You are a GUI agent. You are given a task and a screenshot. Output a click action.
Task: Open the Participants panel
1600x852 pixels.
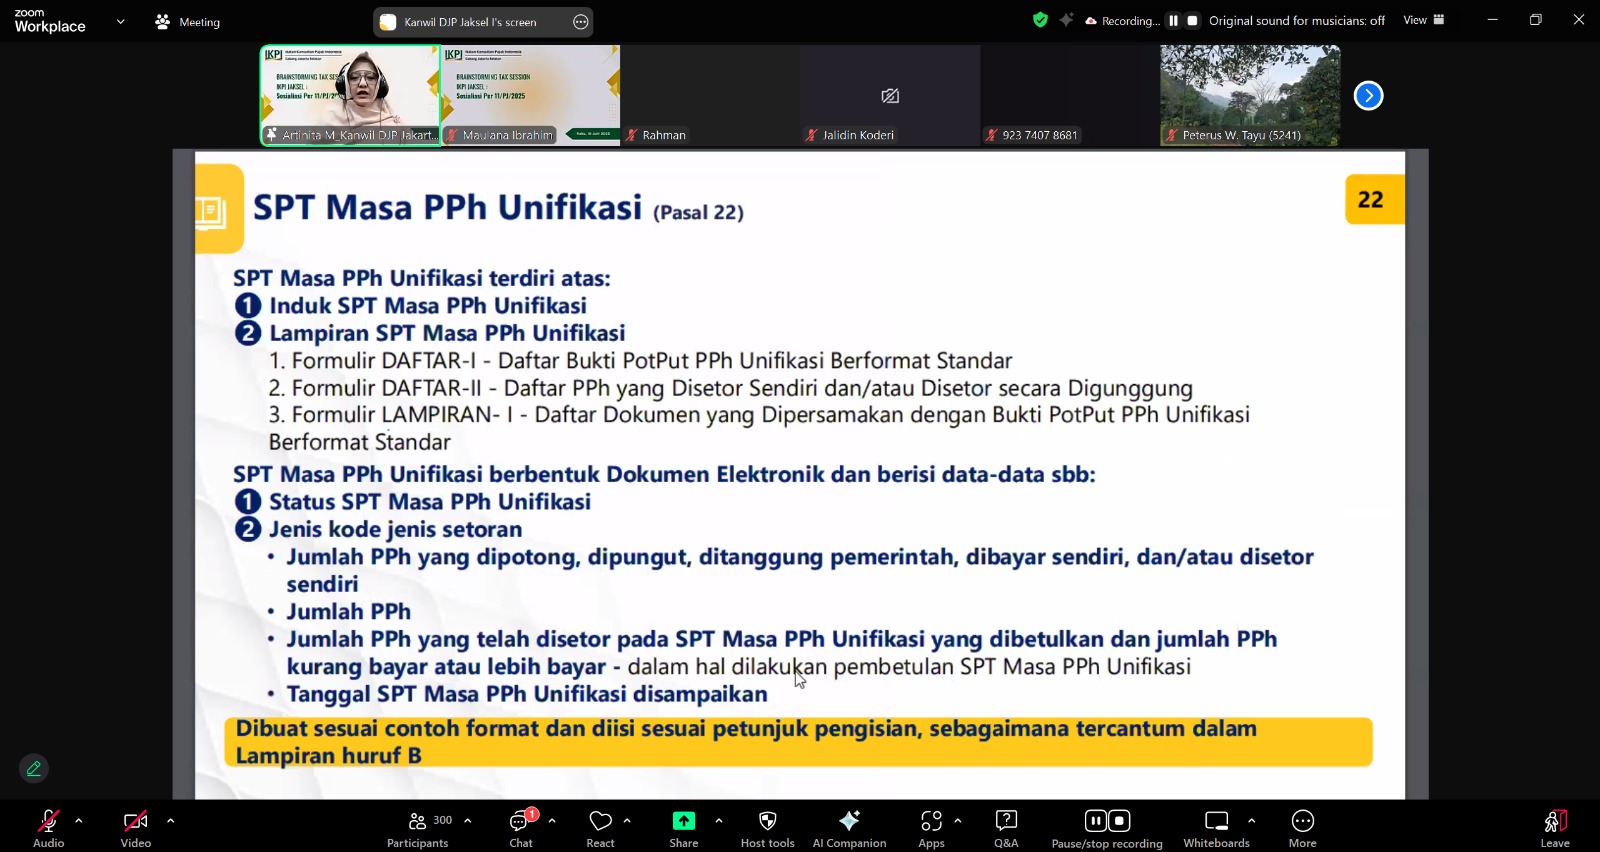pos(418,828)
